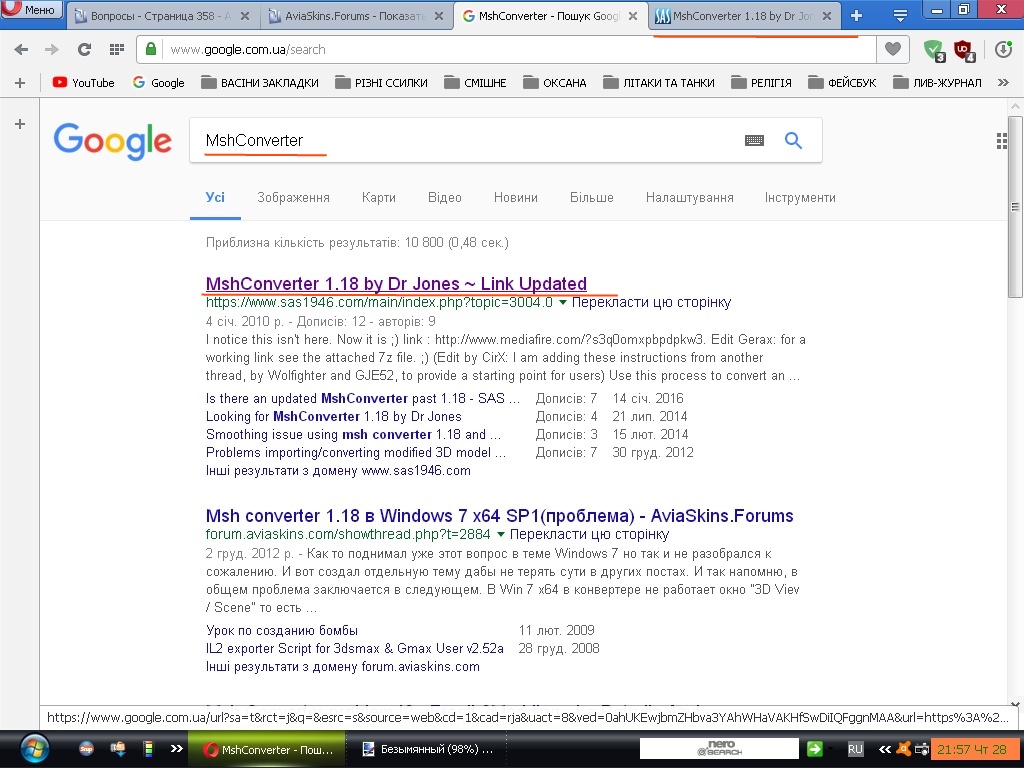Add page to bookmarks with heart icon
This screenshot has width=1024, height=768.
[x=893, y=49]
